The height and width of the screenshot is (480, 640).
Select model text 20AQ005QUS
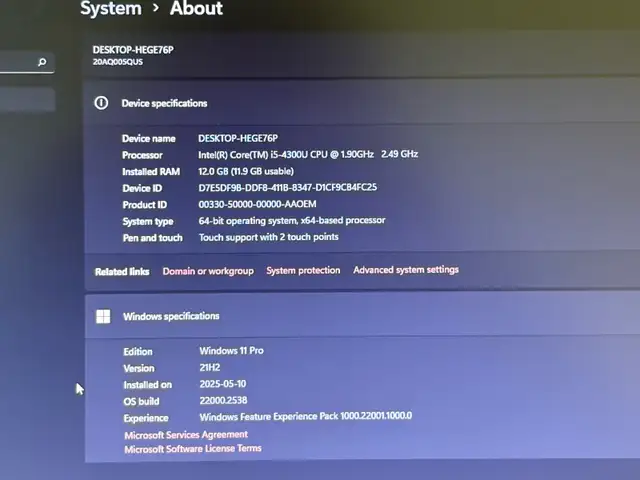118,62
